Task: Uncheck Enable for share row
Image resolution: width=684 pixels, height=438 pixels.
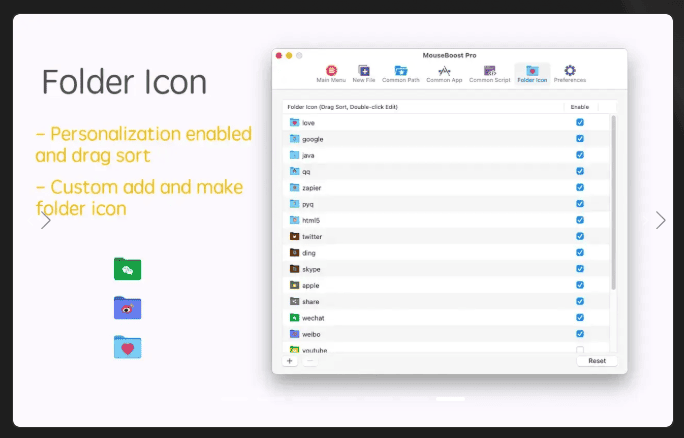Action: [580, 301]
